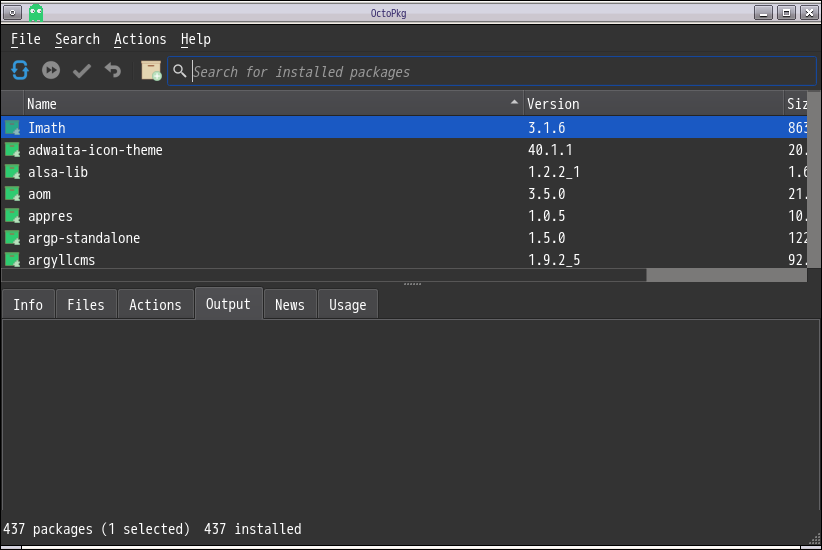Click the OctoPkg ghost icon in title bar
822x550 pixels.
(36, 13)
